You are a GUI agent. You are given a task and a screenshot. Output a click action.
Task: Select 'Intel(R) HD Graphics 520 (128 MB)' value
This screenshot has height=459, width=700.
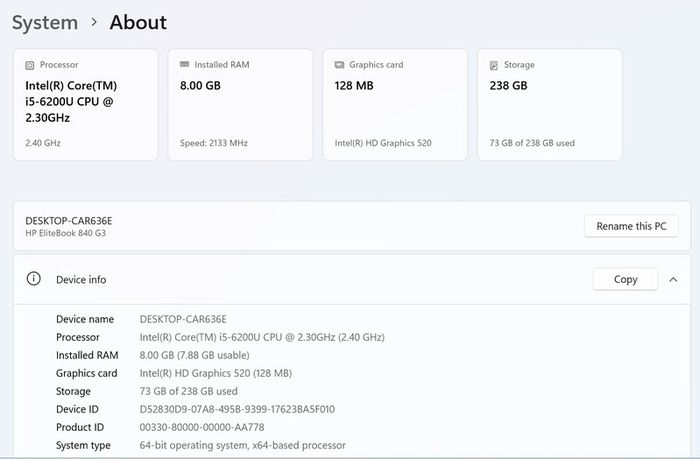point(216,373)
